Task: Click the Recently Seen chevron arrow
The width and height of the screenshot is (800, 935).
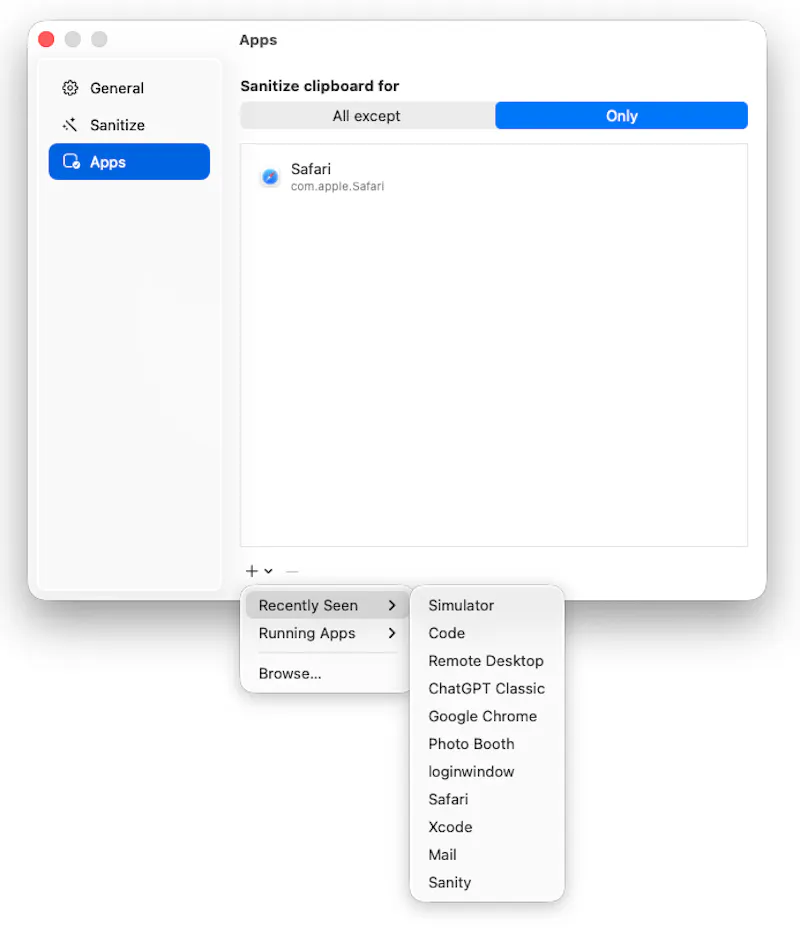Action: click(x=392, y=605)
